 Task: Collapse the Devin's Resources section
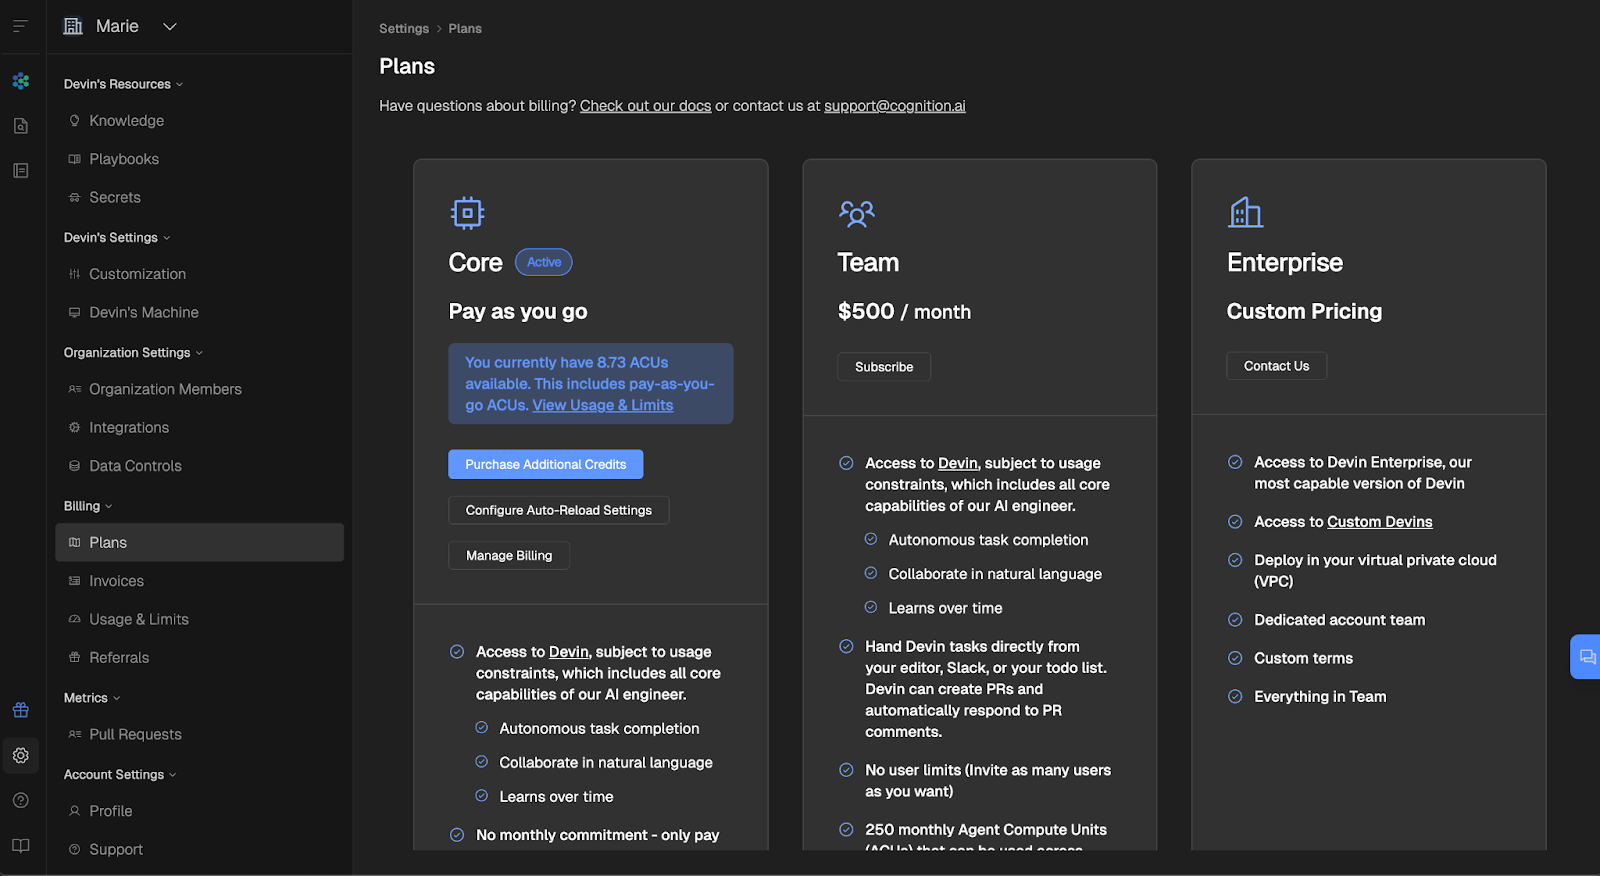(123, 84)
